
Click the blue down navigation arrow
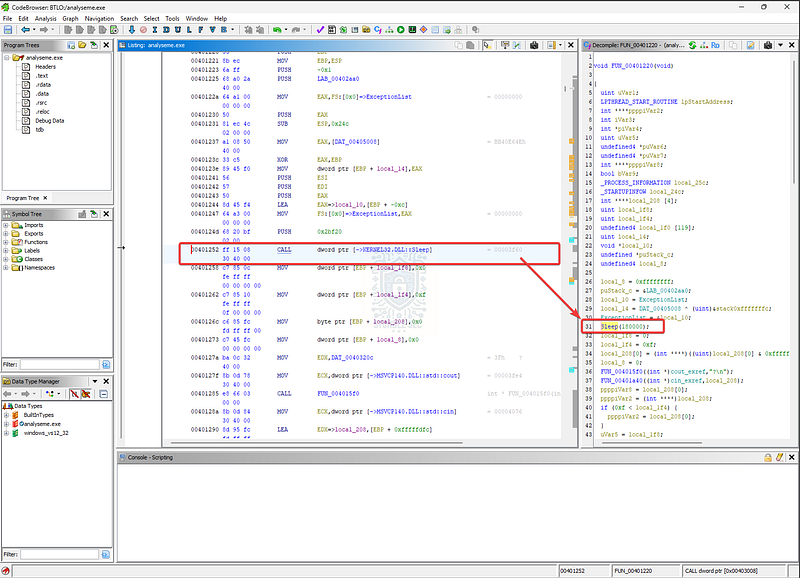pos(132,30)
